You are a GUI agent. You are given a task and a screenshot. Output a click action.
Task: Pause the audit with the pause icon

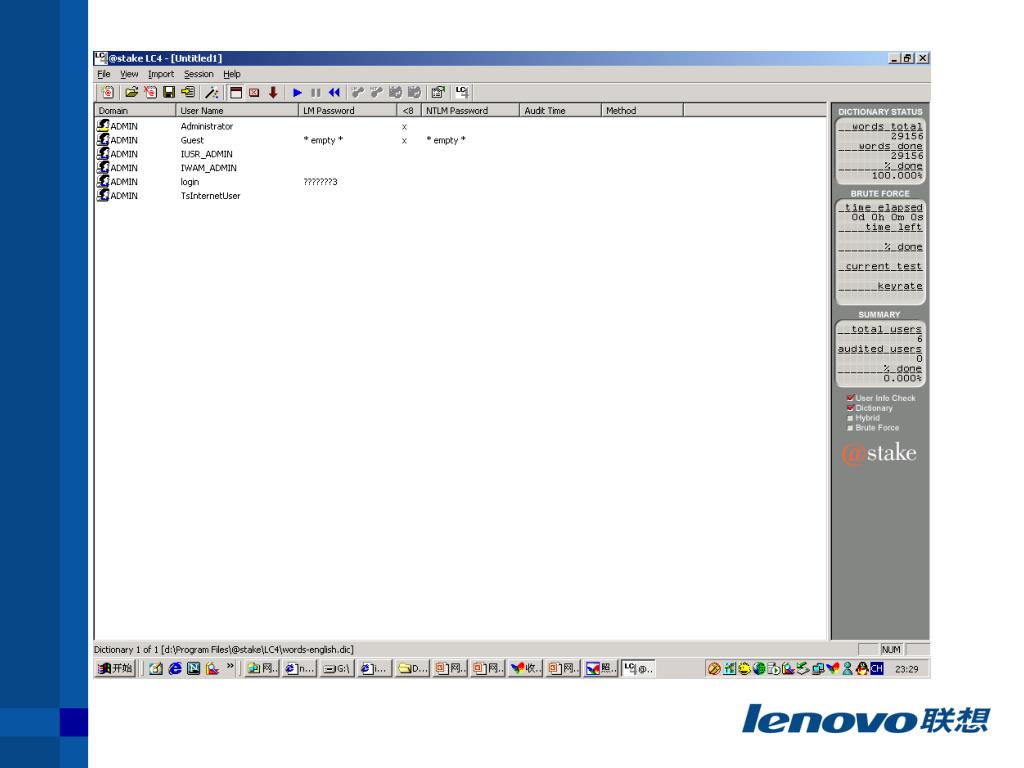coord(316,93)
